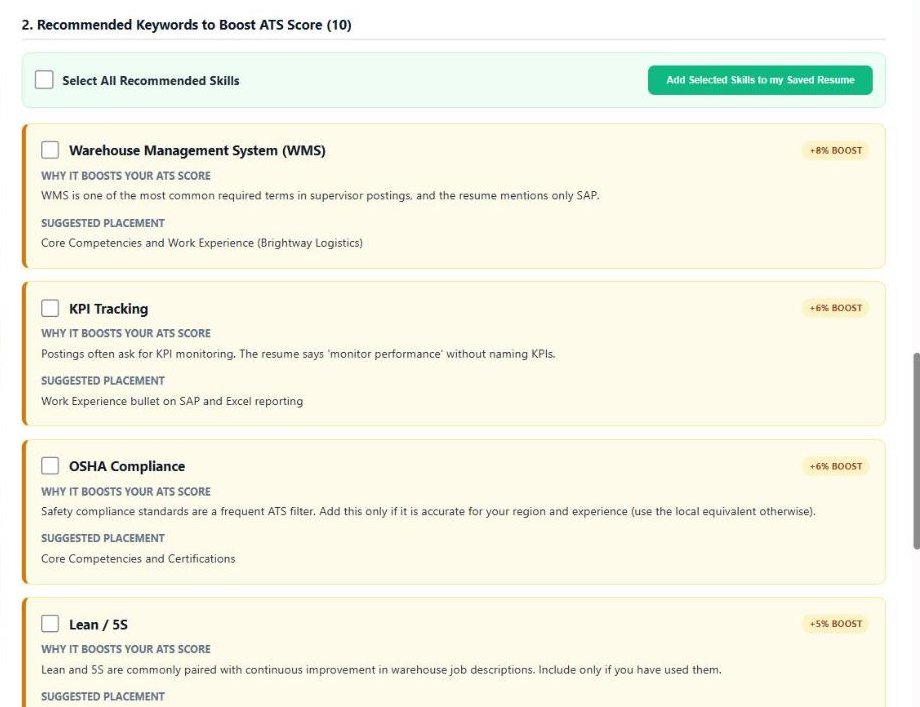Viewport: 920px width, 707px height.
Task: Click the Warehouse Management System (WMS) title
Action: pyautogui.click(x=197, y=150)
